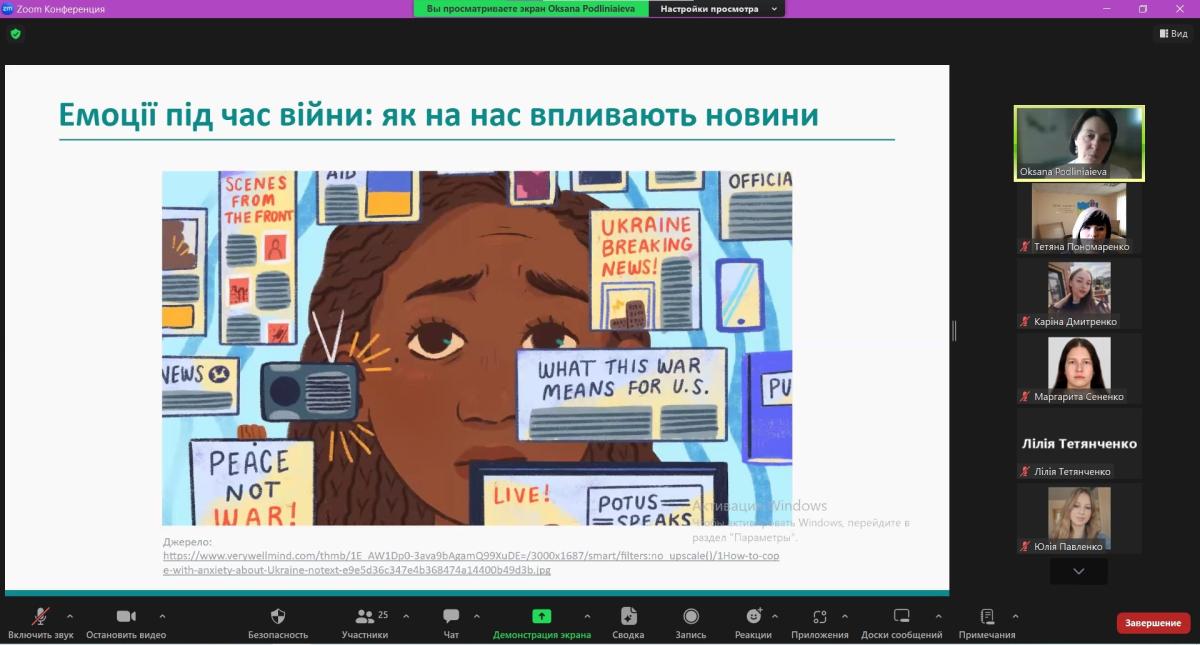
Task: Expand chevron next to Чат
Action: pos(476,616)
